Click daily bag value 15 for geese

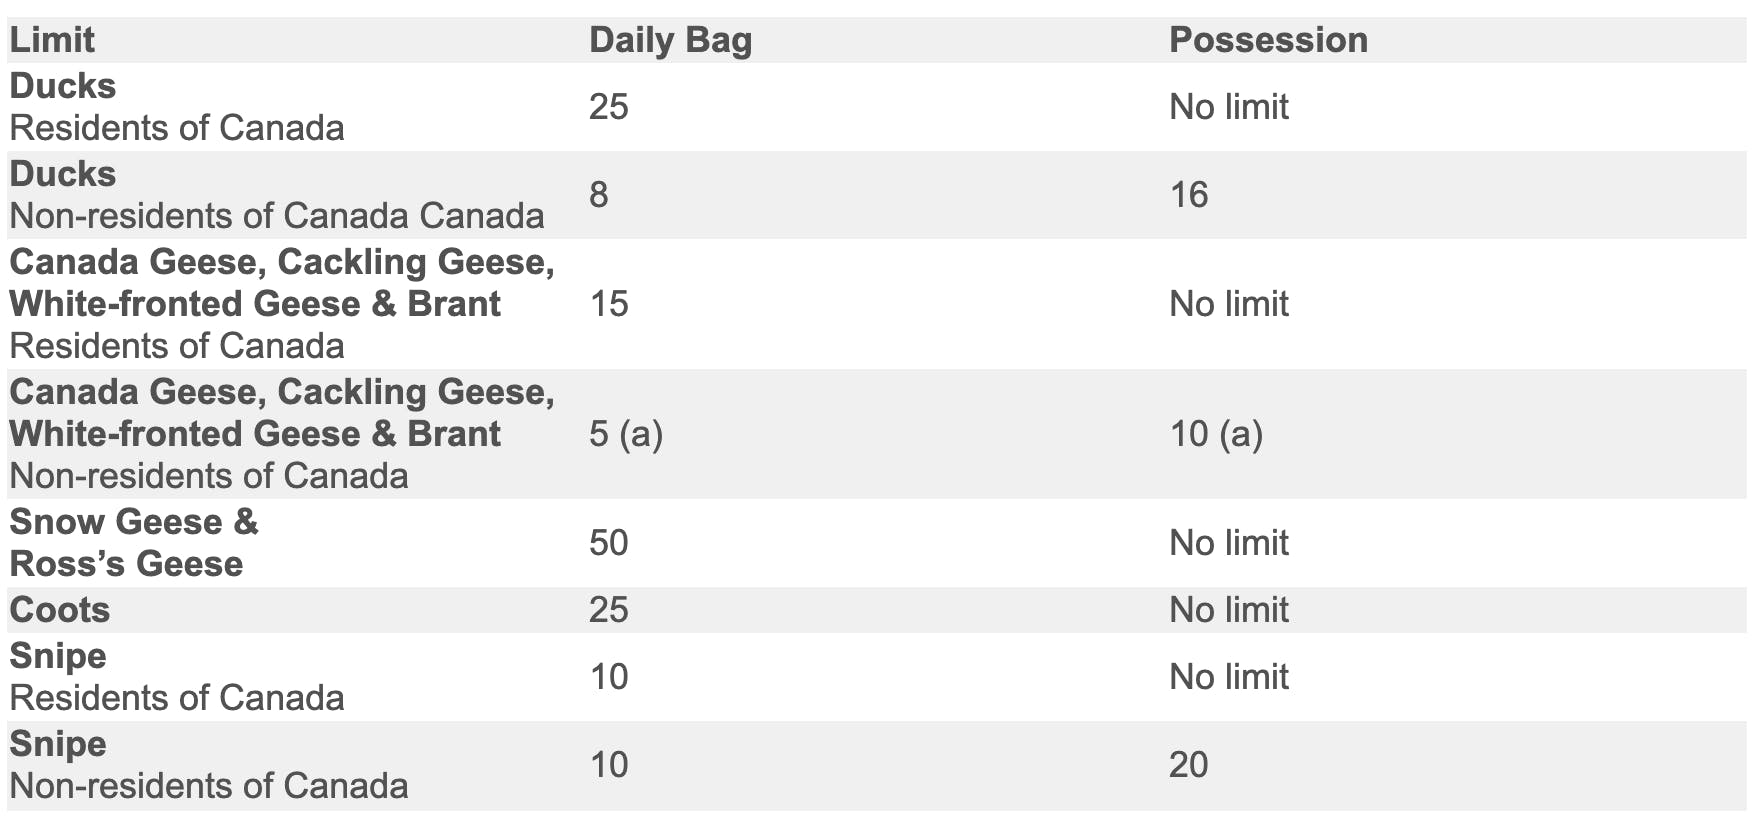[608, 304]
